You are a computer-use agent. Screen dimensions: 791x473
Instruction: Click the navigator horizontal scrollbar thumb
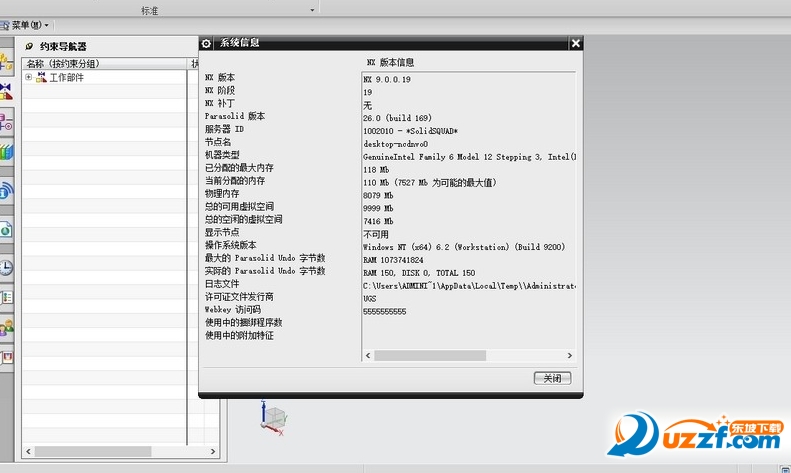coord(93,451)
